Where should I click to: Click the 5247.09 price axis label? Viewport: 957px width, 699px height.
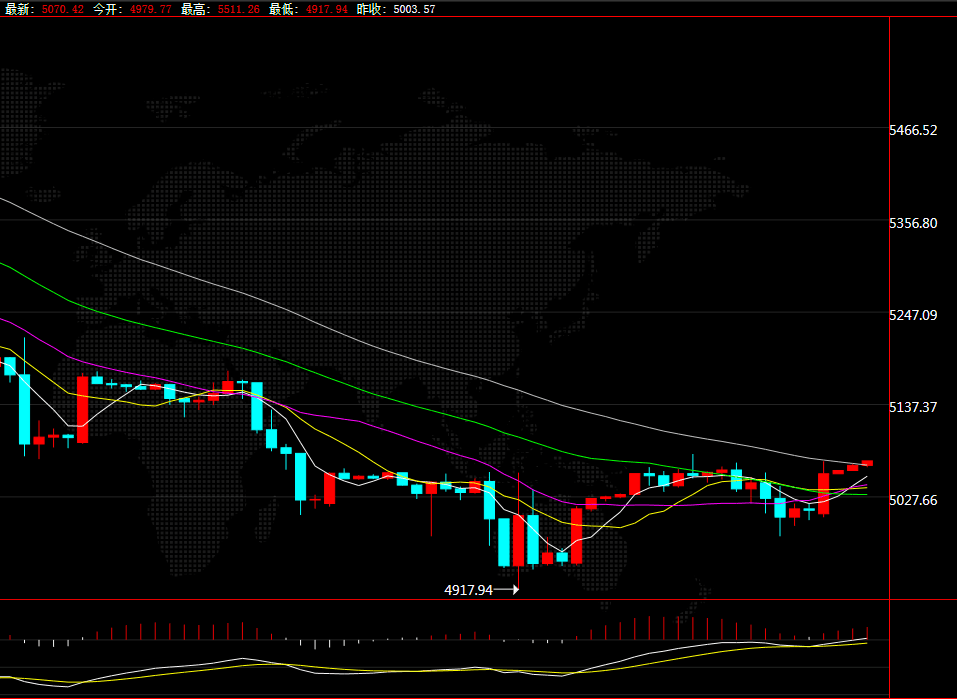click(x=913, y=315)
